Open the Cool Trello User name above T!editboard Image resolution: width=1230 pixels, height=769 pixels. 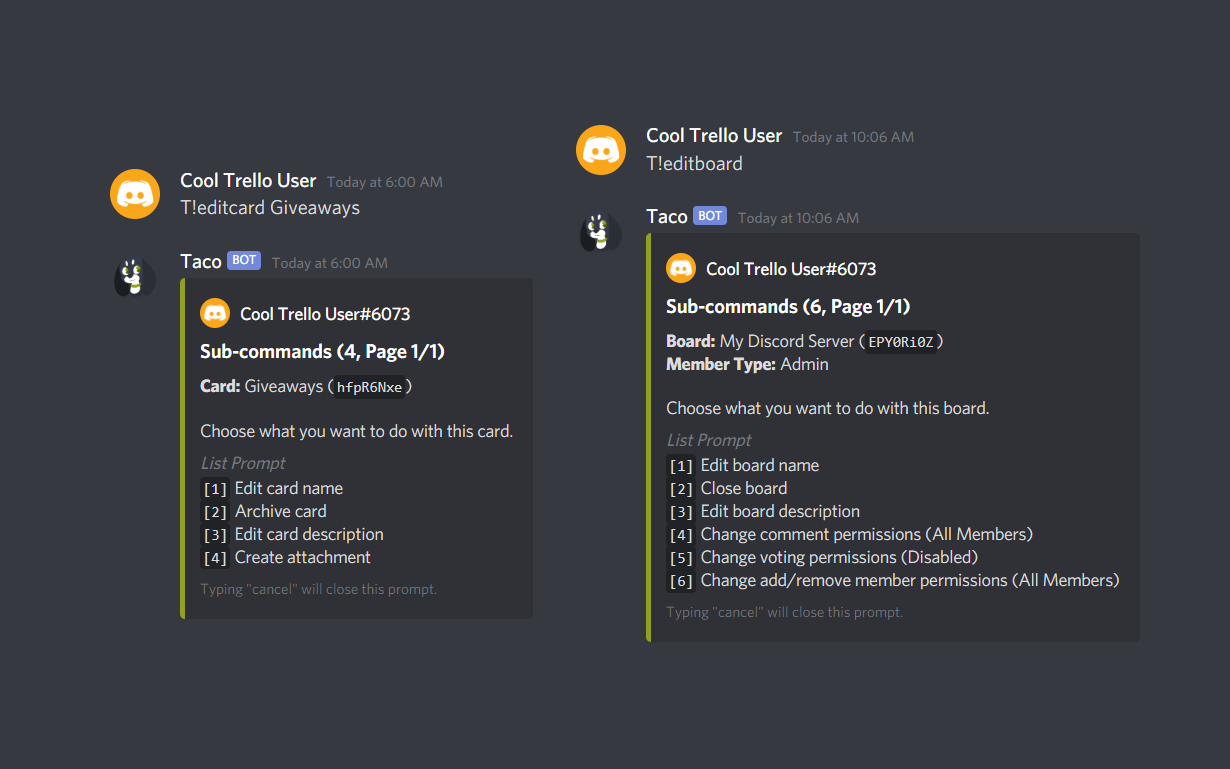[714, 136]
